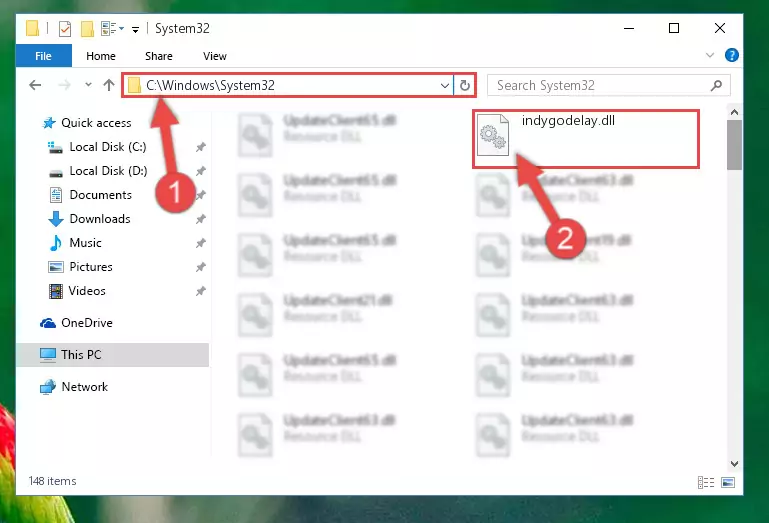Maximize the System32 window
This screenshot has height=523, width=769.
coord(674,28)
